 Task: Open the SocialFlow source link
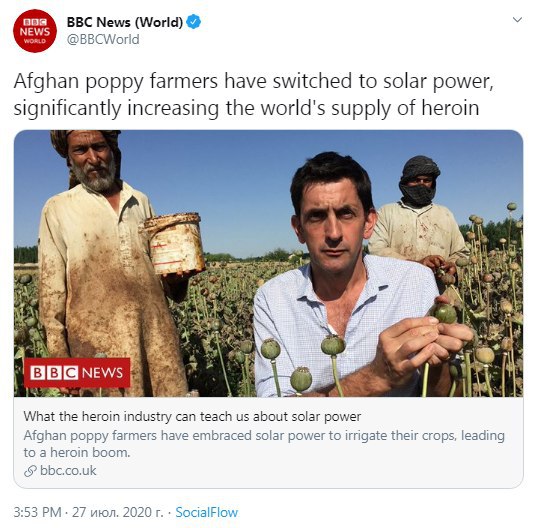tap(206, 512)
